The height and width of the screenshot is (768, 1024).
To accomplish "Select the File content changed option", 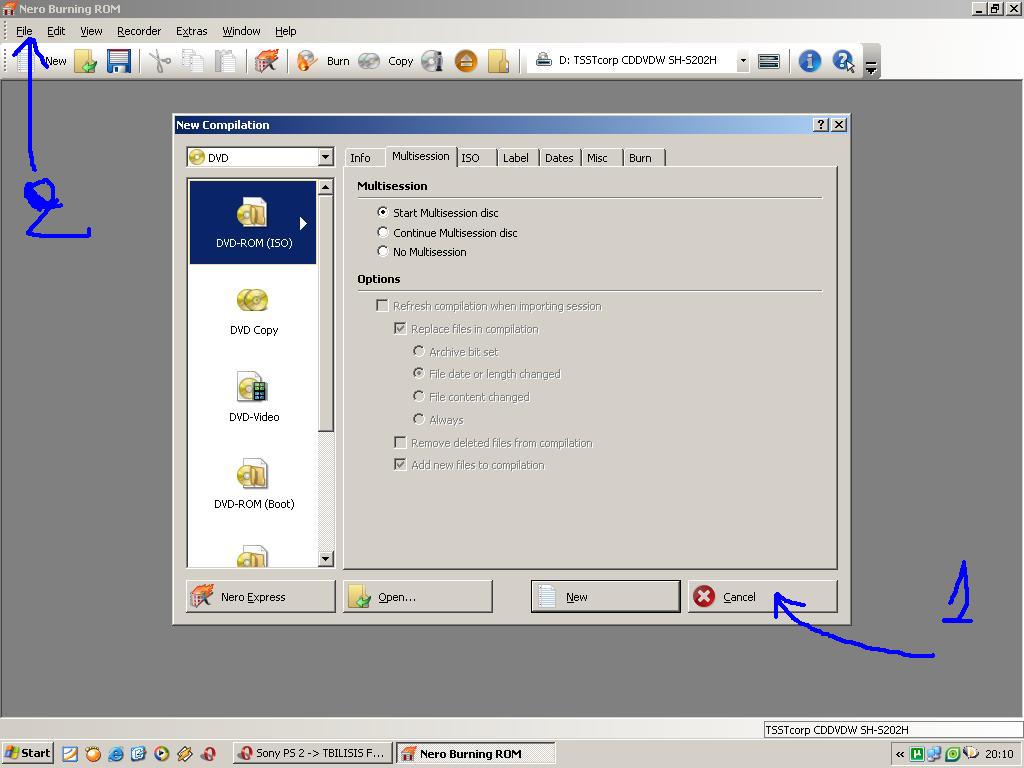I will [x=419, y=396].
